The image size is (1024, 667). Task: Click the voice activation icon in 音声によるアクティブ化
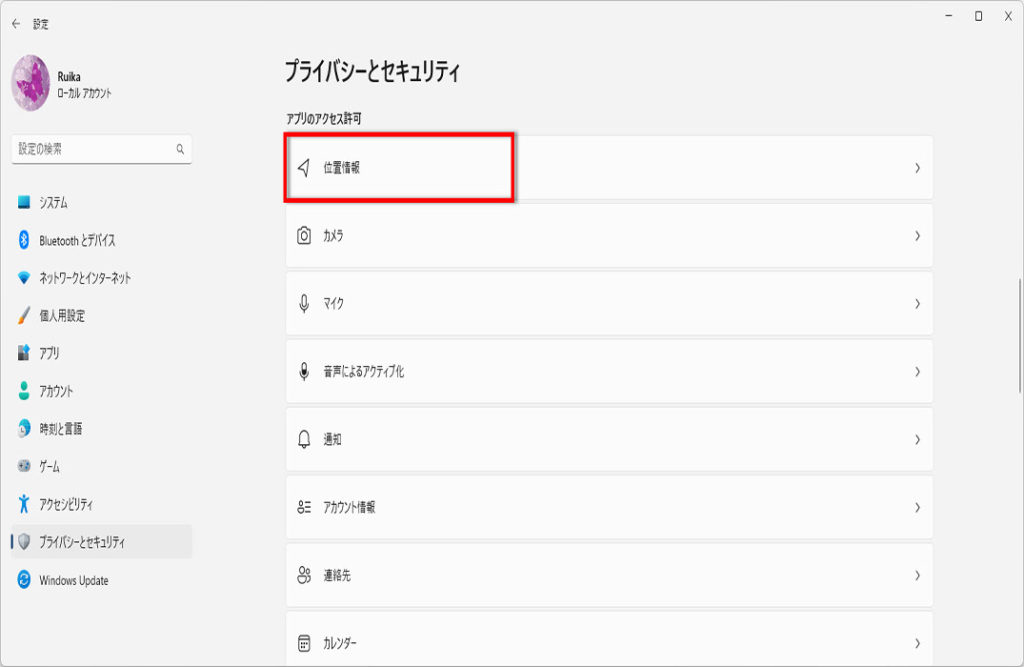(x=304, y=372)
